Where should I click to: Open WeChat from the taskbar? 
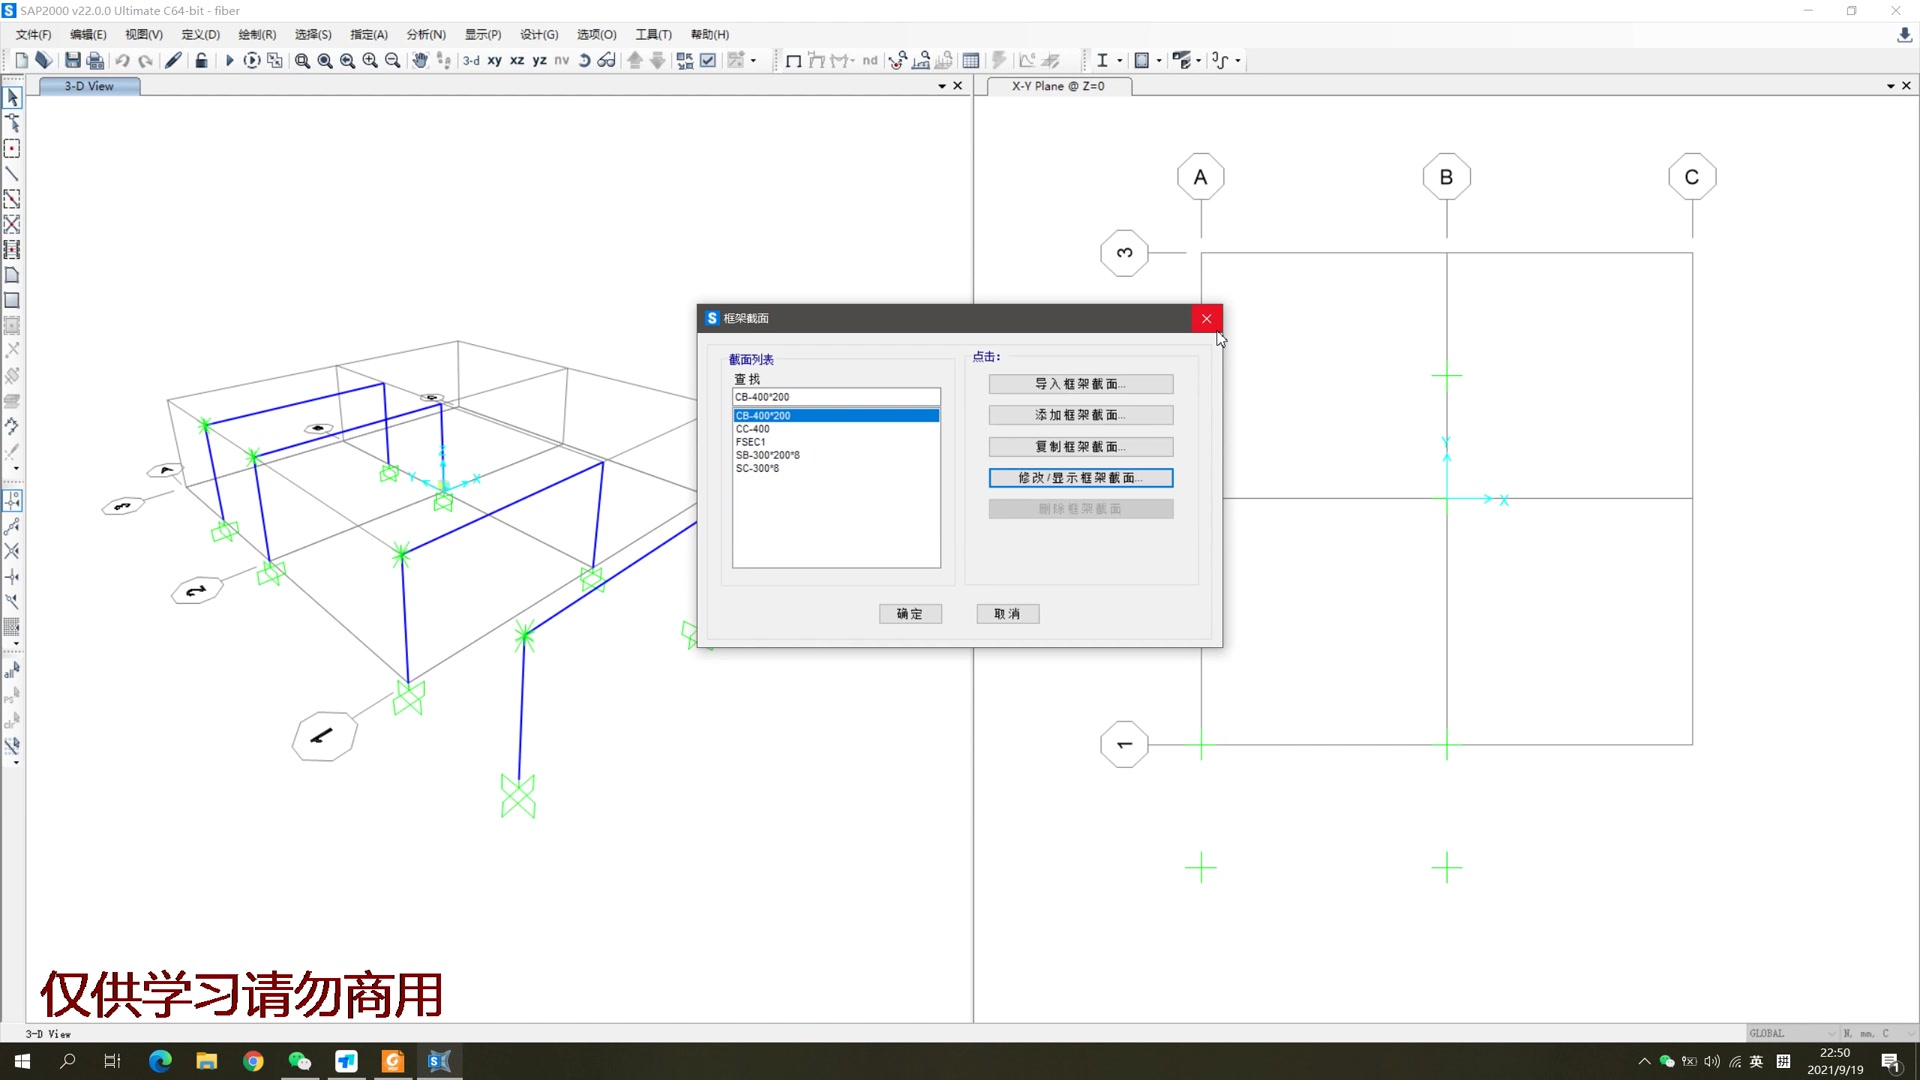click(x=299, y=1061)
